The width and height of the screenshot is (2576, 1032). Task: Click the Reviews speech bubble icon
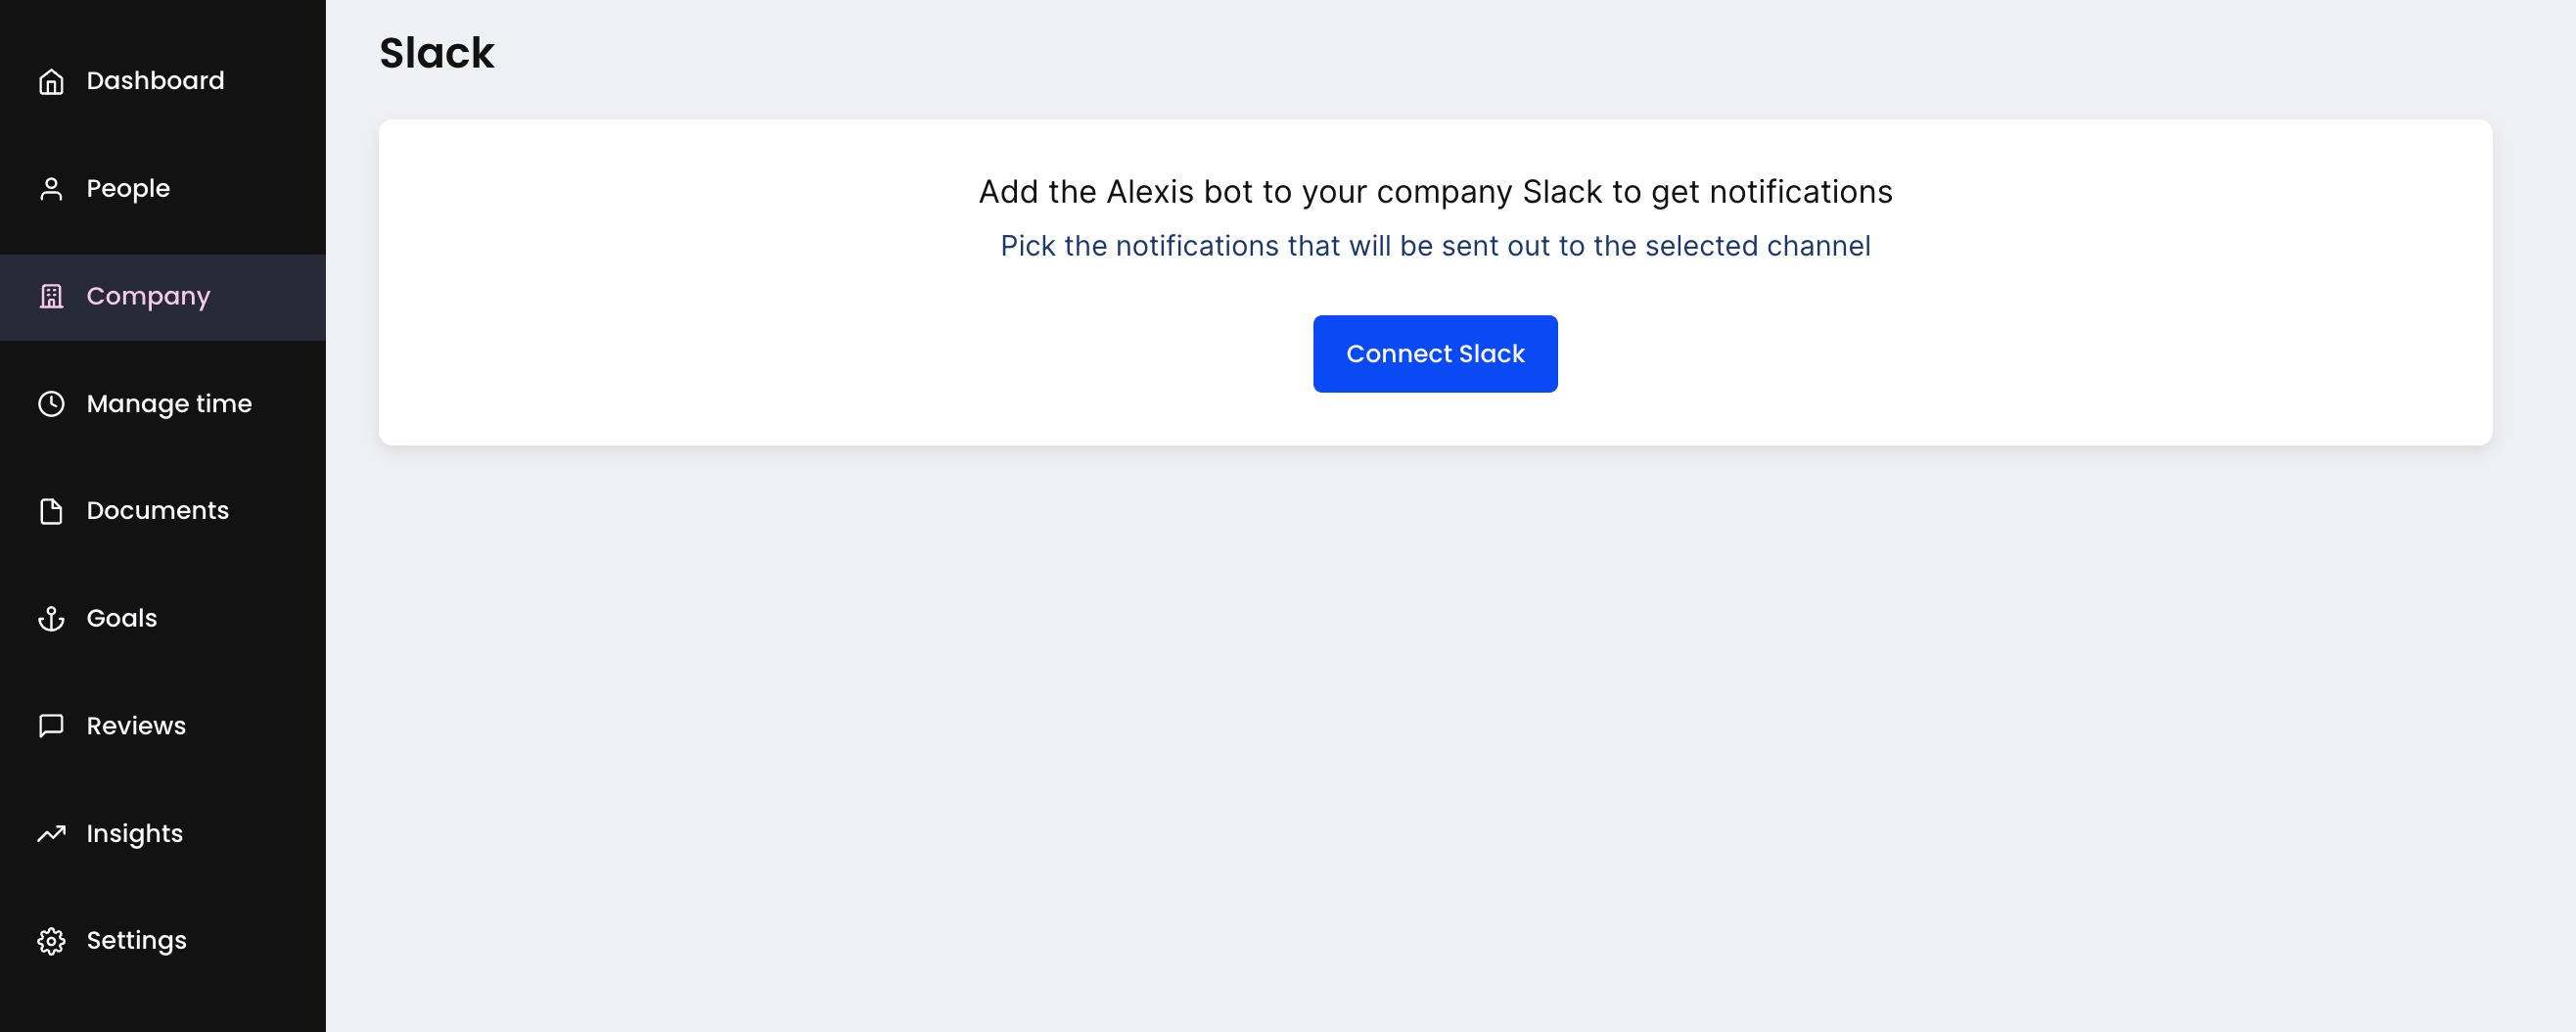(x=51, y=726)
